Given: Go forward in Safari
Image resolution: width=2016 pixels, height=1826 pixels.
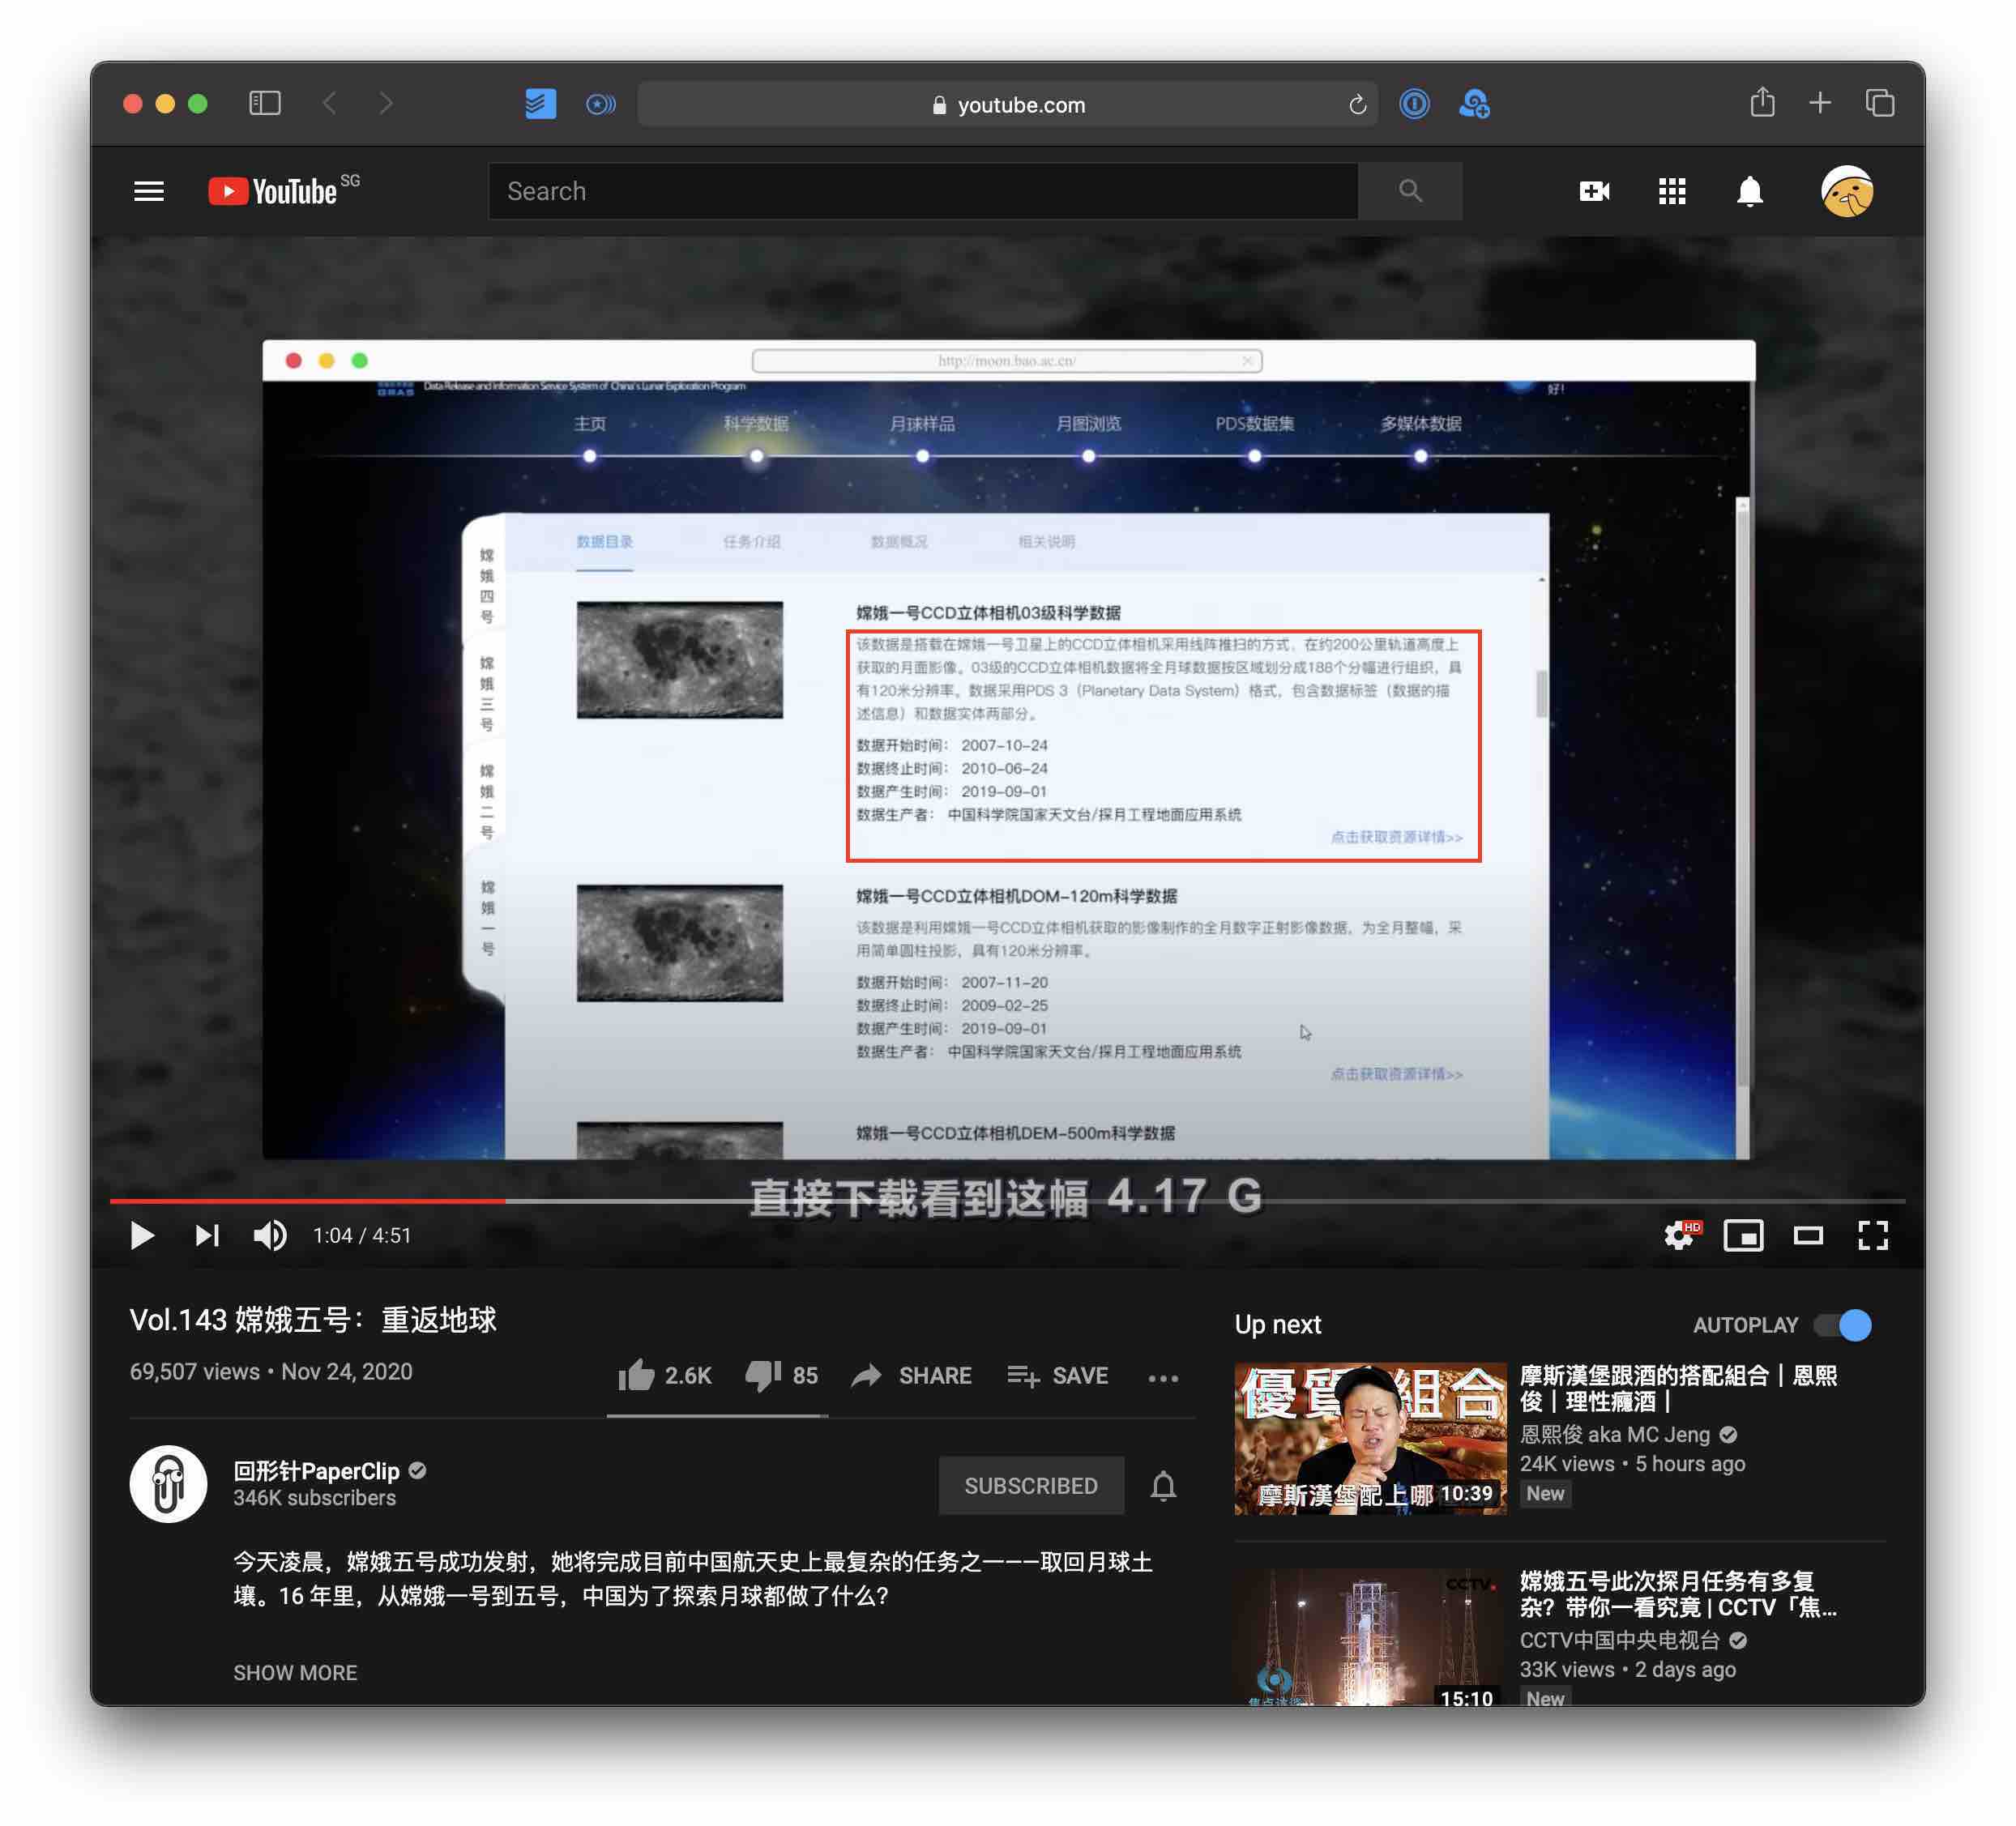Looking at the screenshot, I should click(386, 103).
